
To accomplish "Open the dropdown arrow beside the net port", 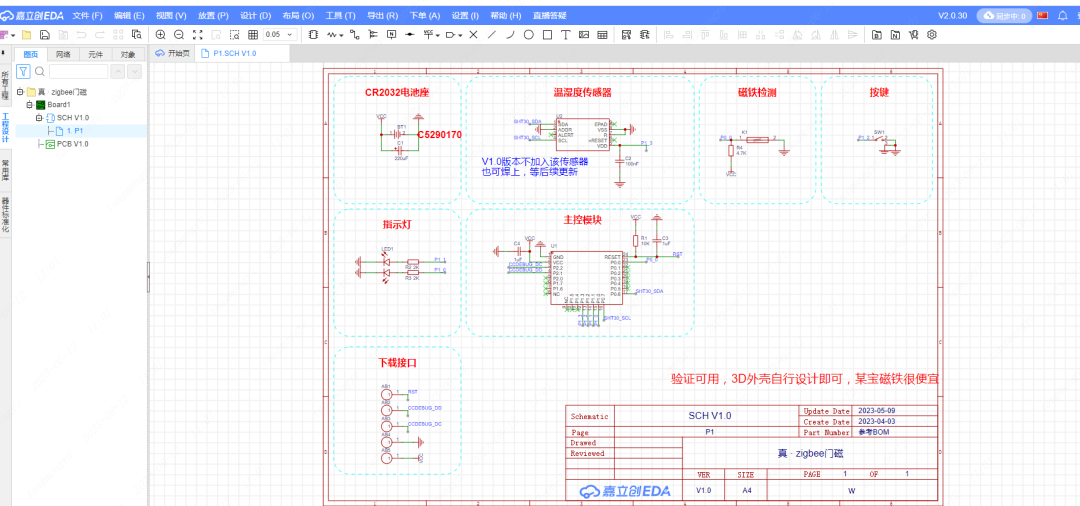I will pyautogui.click(x=460, y=35).
